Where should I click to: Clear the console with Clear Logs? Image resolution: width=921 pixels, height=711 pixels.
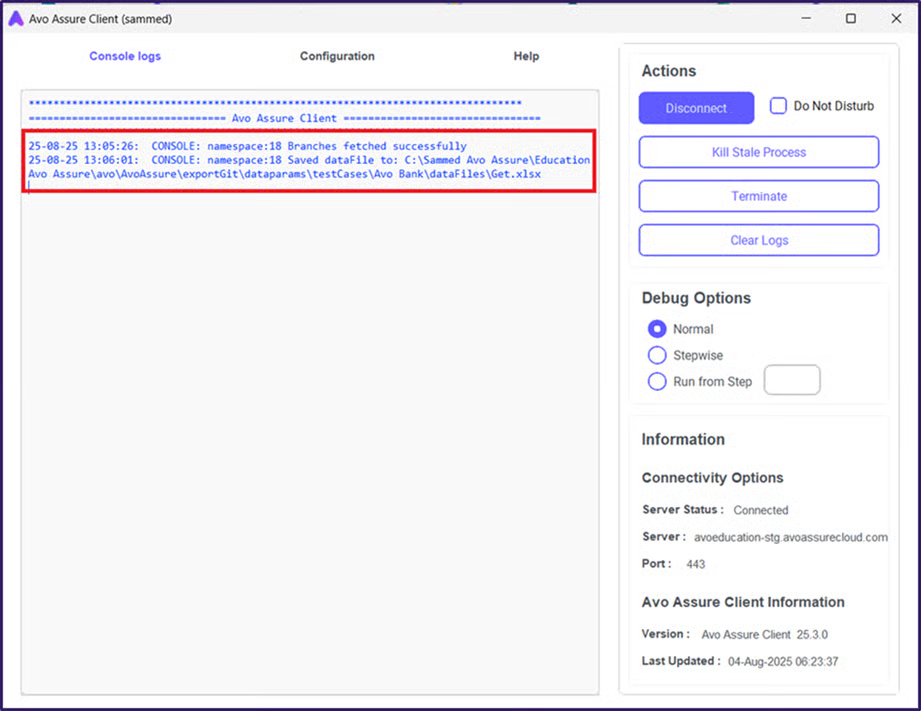click(759, 240)
